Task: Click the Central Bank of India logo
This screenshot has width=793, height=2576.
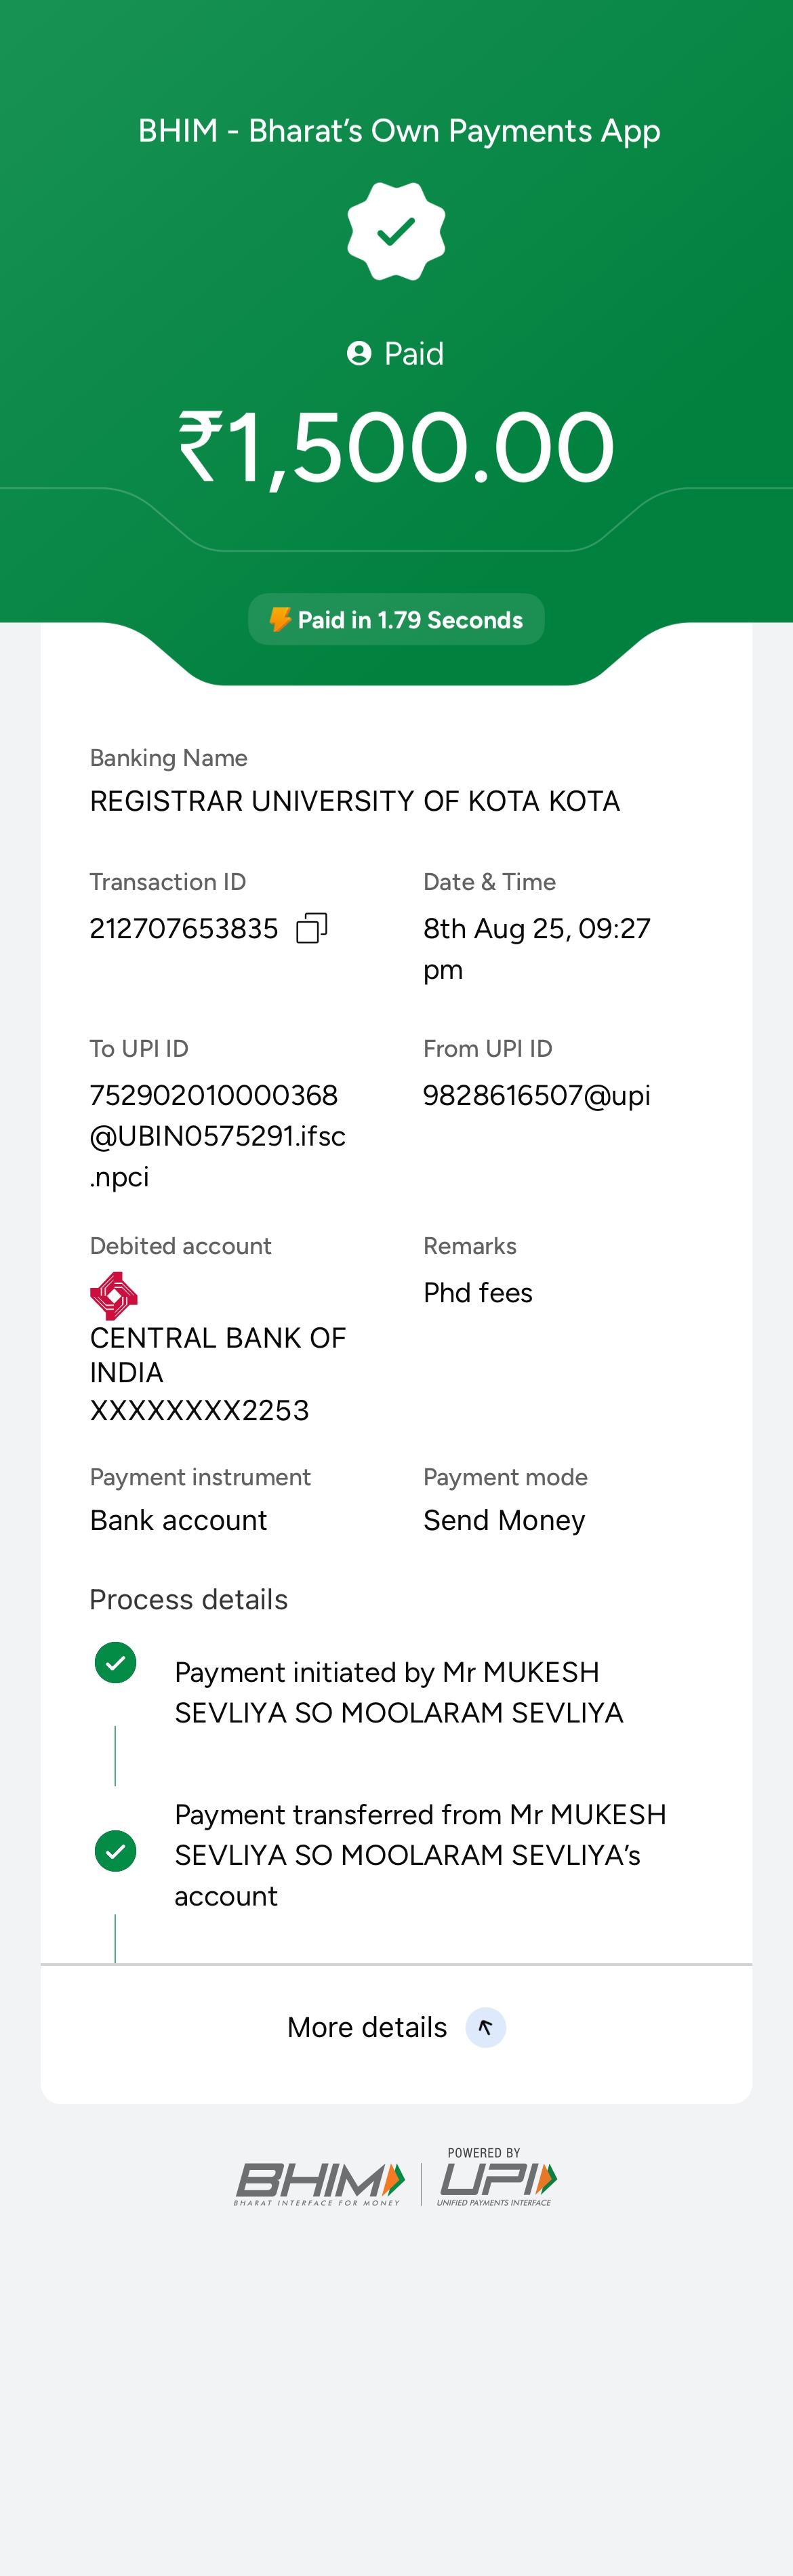Action: (114, 1295)
